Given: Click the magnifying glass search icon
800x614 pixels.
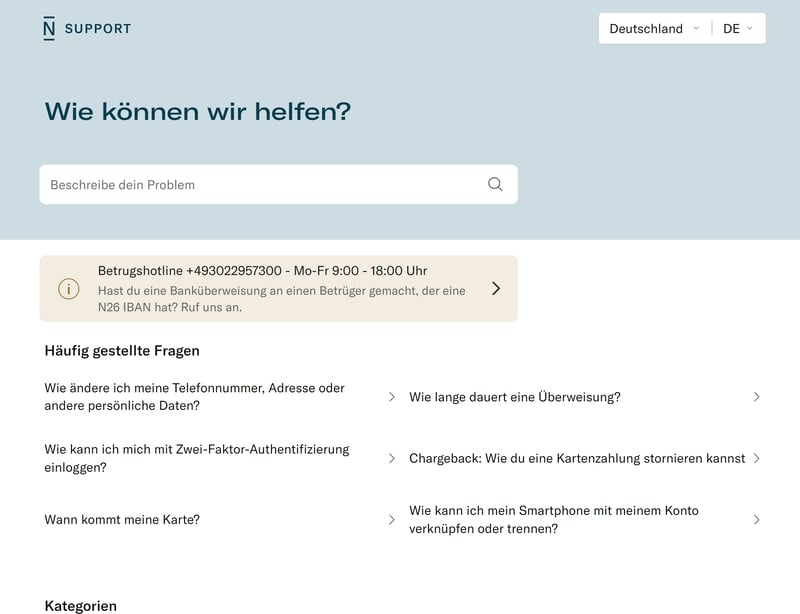Looking at the screenshot, I should 495,184.
